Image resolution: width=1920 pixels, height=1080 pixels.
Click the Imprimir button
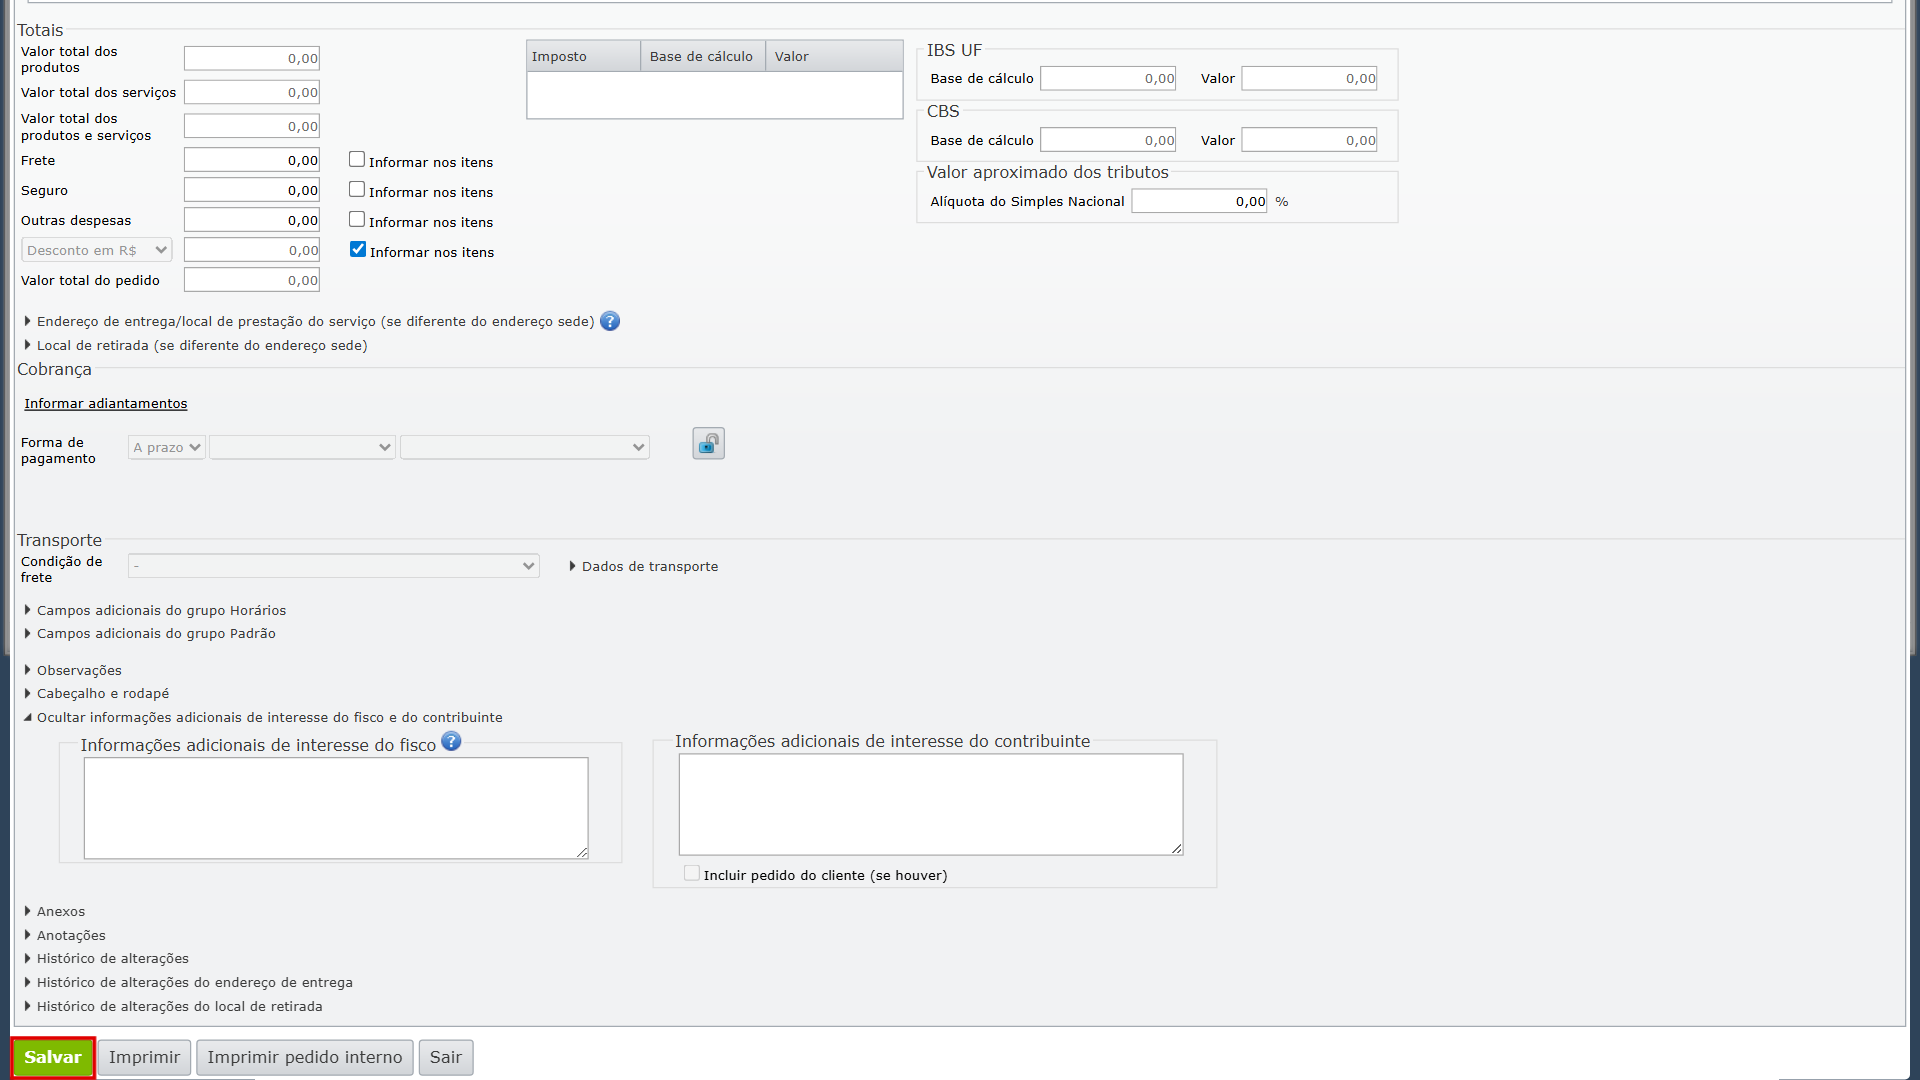pyautogui.click(x=144, y=1057)
